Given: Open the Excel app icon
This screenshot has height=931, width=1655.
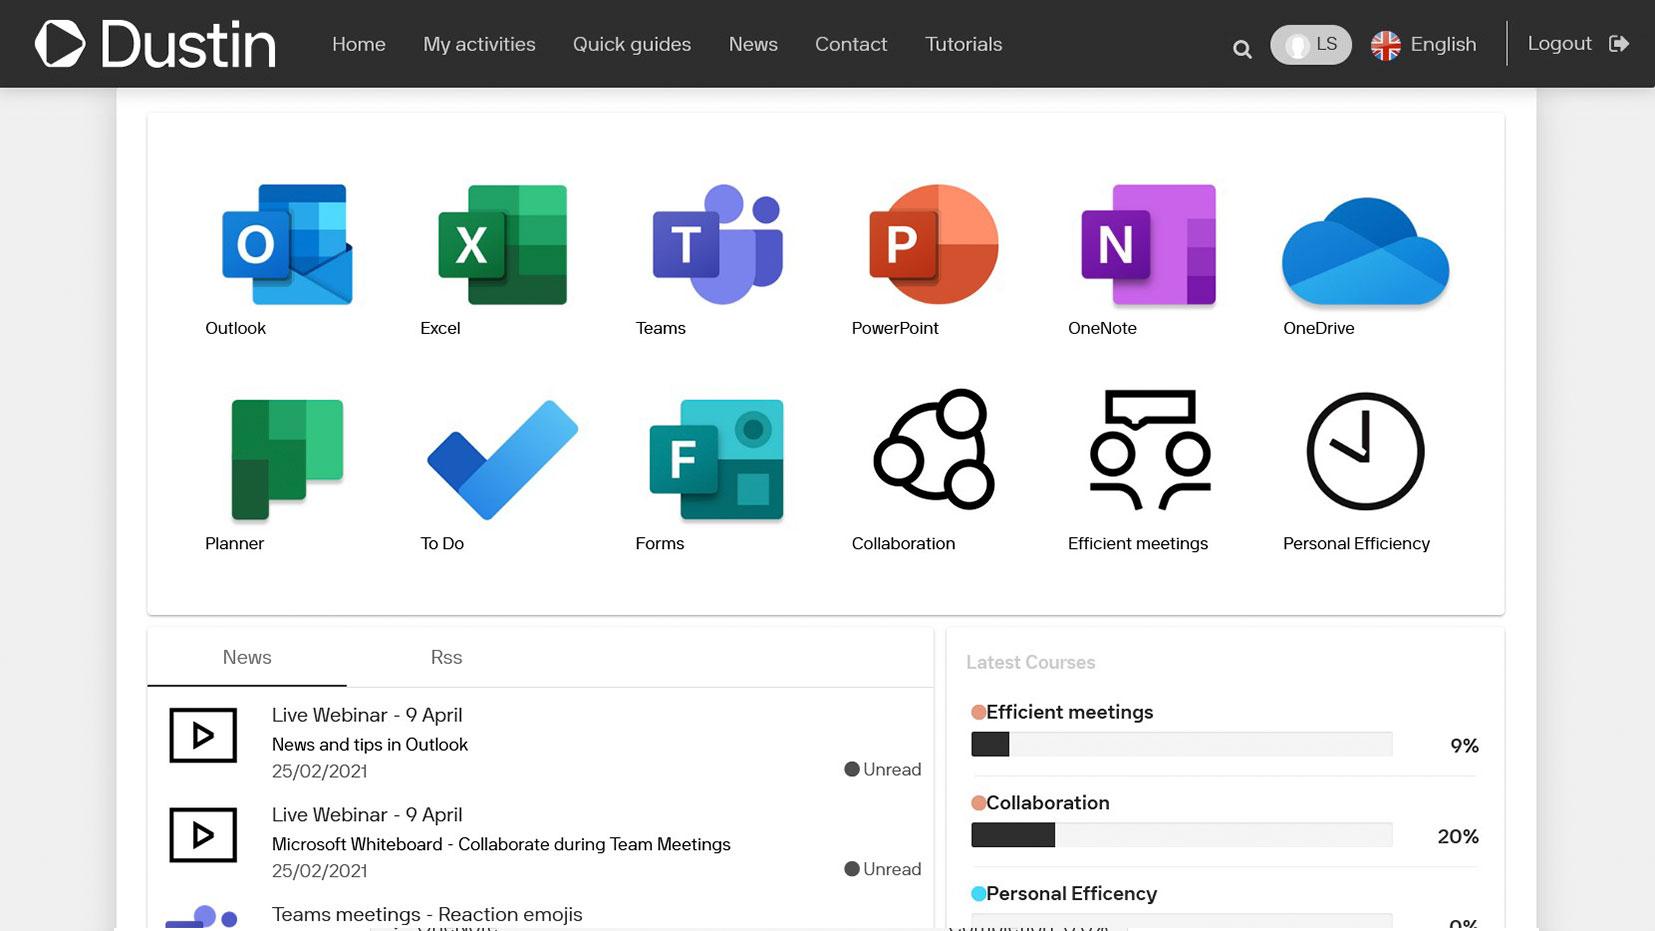Looking at the screenshot, I should pos(502,244).
